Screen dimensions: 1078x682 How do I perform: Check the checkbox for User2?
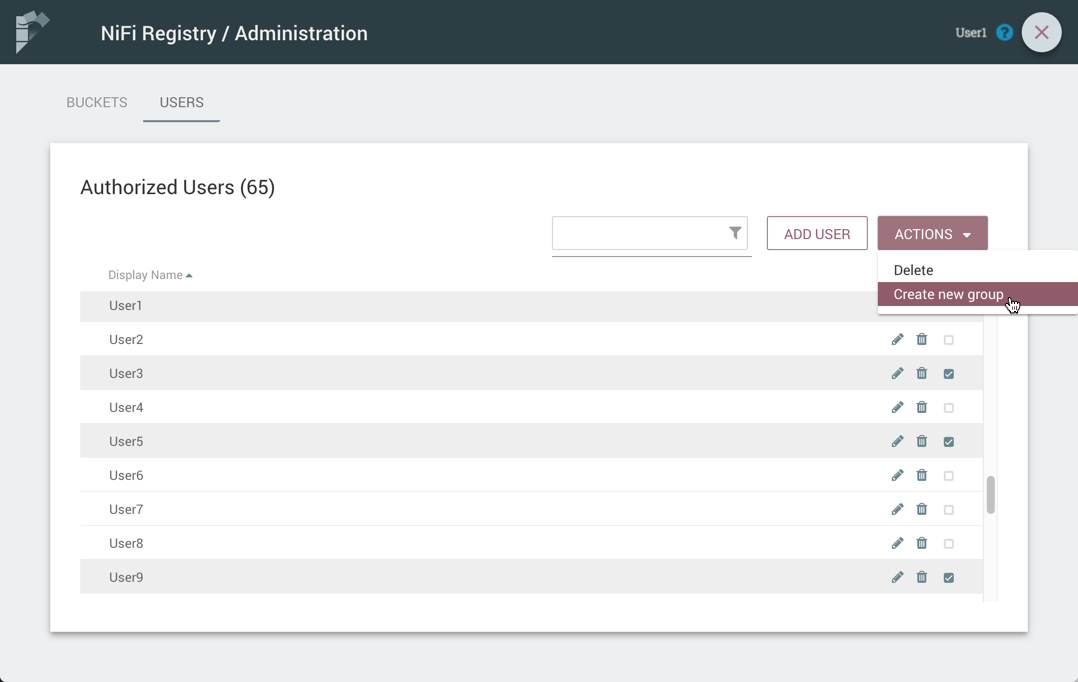coord(949,340)
